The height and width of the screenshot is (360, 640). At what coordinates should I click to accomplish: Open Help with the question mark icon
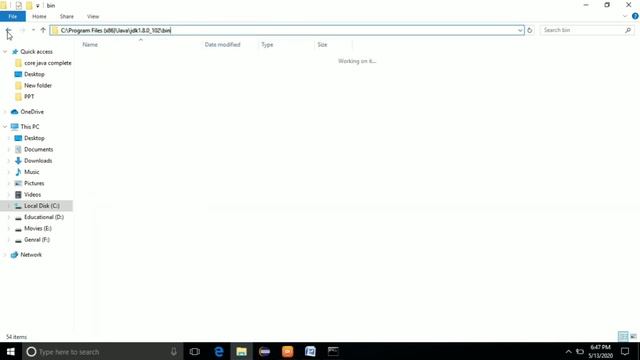(x=635, y=16)
